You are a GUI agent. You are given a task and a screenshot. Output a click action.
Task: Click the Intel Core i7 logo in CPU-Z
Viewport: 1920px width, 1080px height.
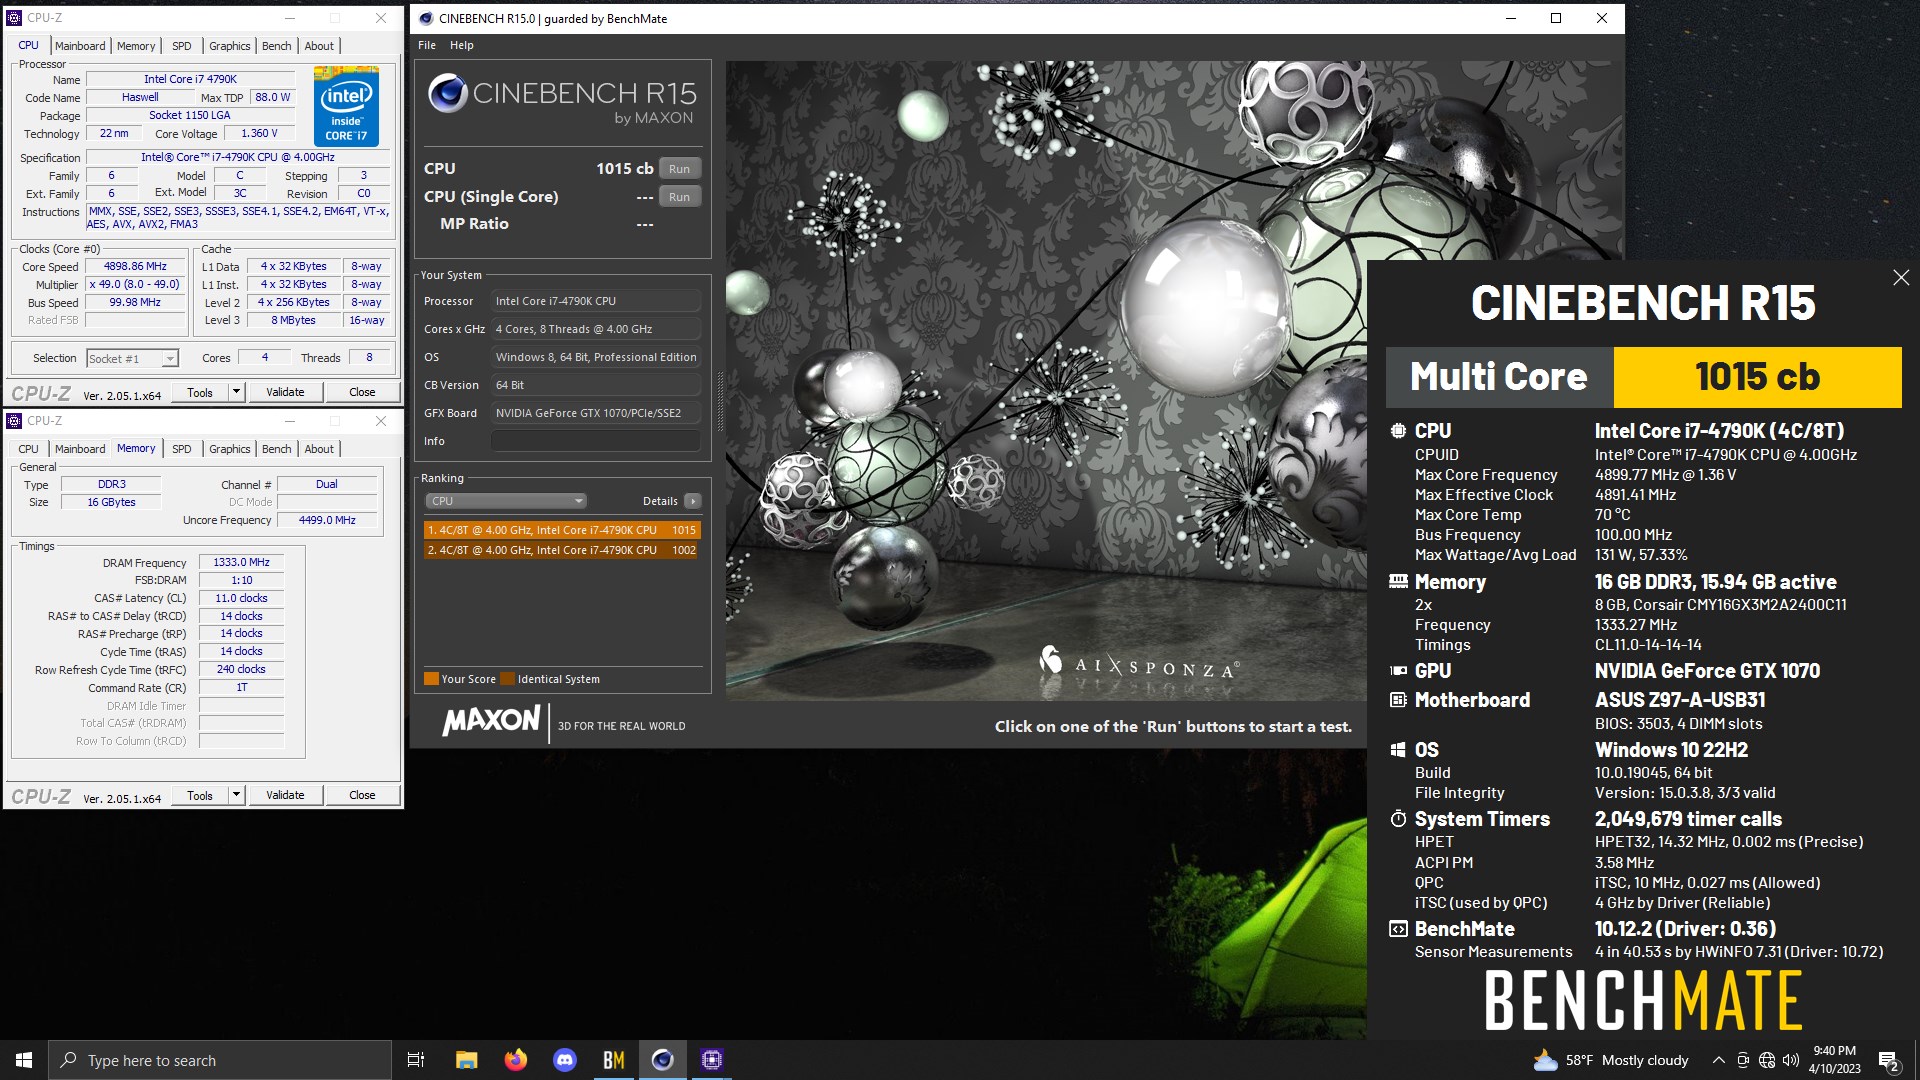(x=346, y=106)
